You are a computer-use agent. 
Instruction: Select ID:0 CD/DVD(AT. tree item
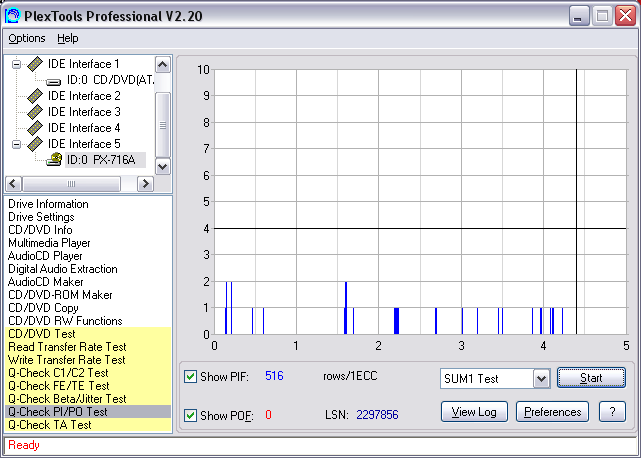(x=110, y=80)
